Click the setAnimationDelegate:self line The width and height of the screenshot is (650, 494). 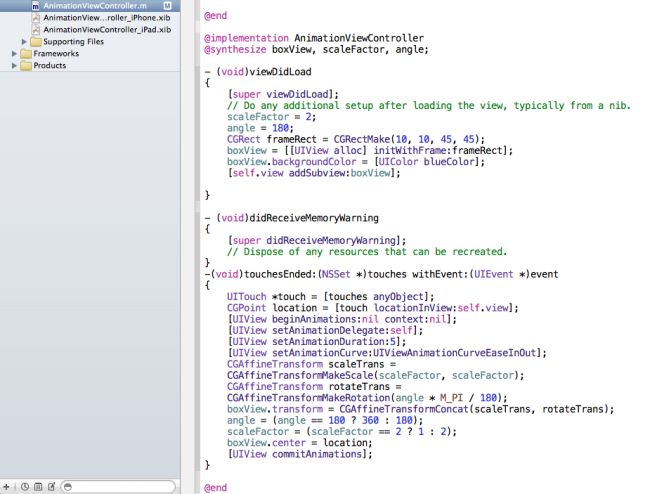(325, 330)
